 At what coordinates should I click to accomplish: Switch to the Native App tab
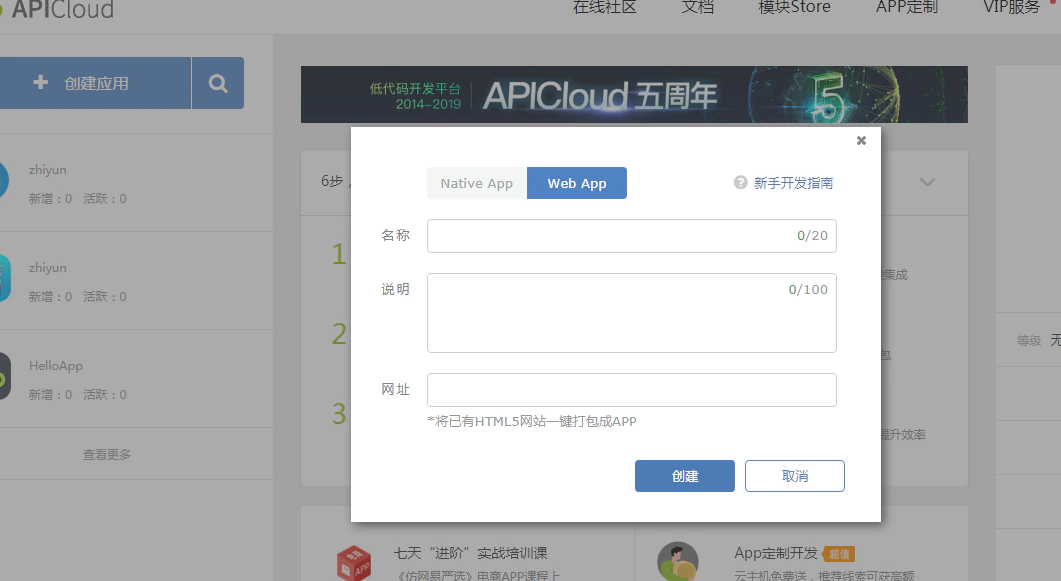point(476,183)
